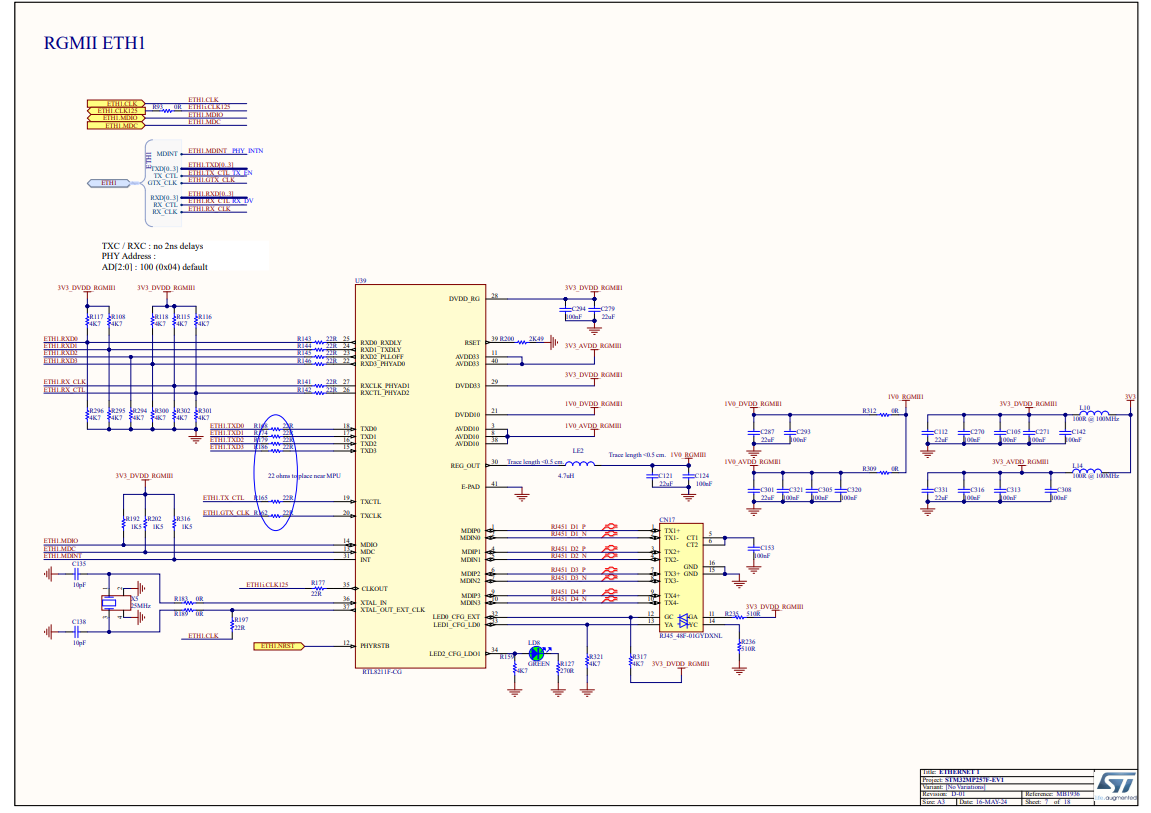Select the LED2_CFG_LDO1 pin label
Image resolution: width=1151 pixels, height=813 pixels.
pyautogui.click(x=454, y=654)
